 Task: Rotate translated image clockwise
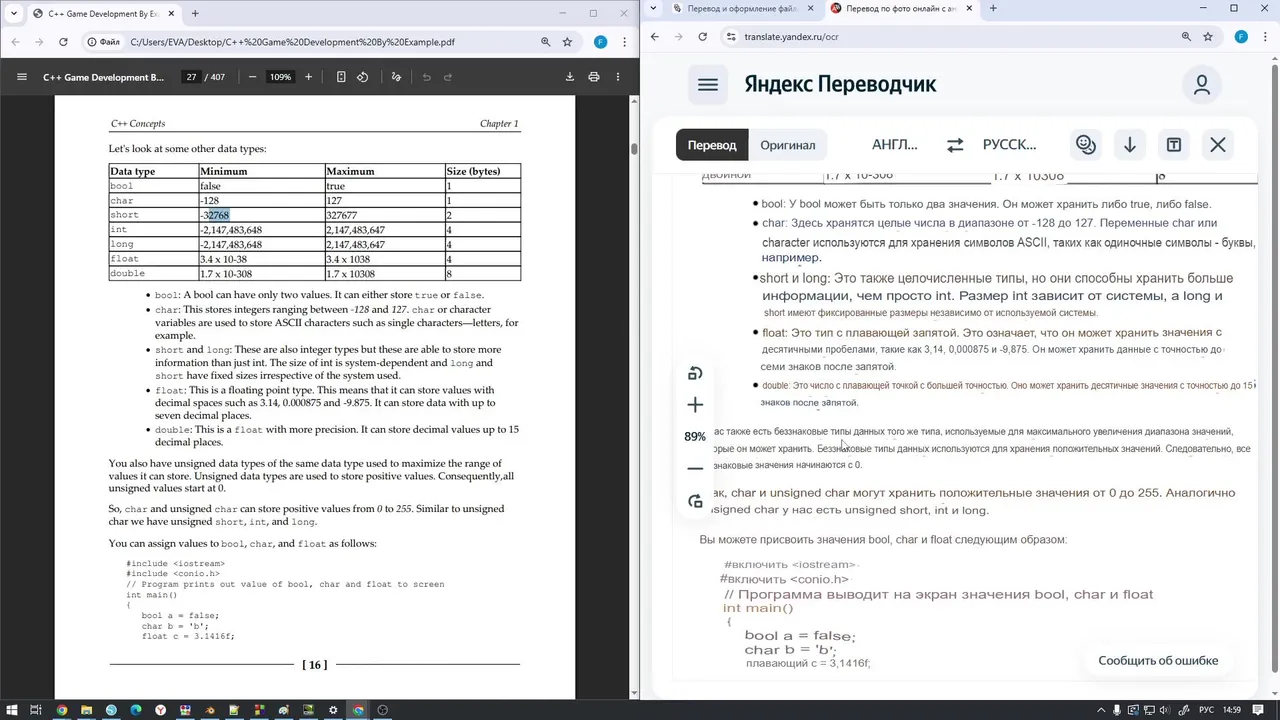point(695,501)
